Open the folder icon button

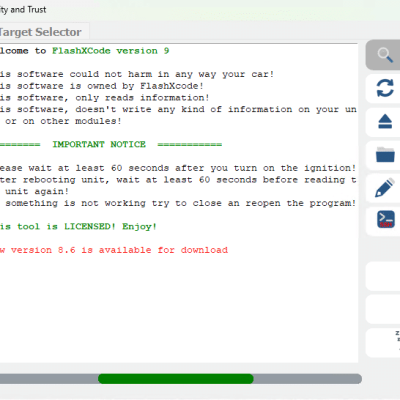383,155
